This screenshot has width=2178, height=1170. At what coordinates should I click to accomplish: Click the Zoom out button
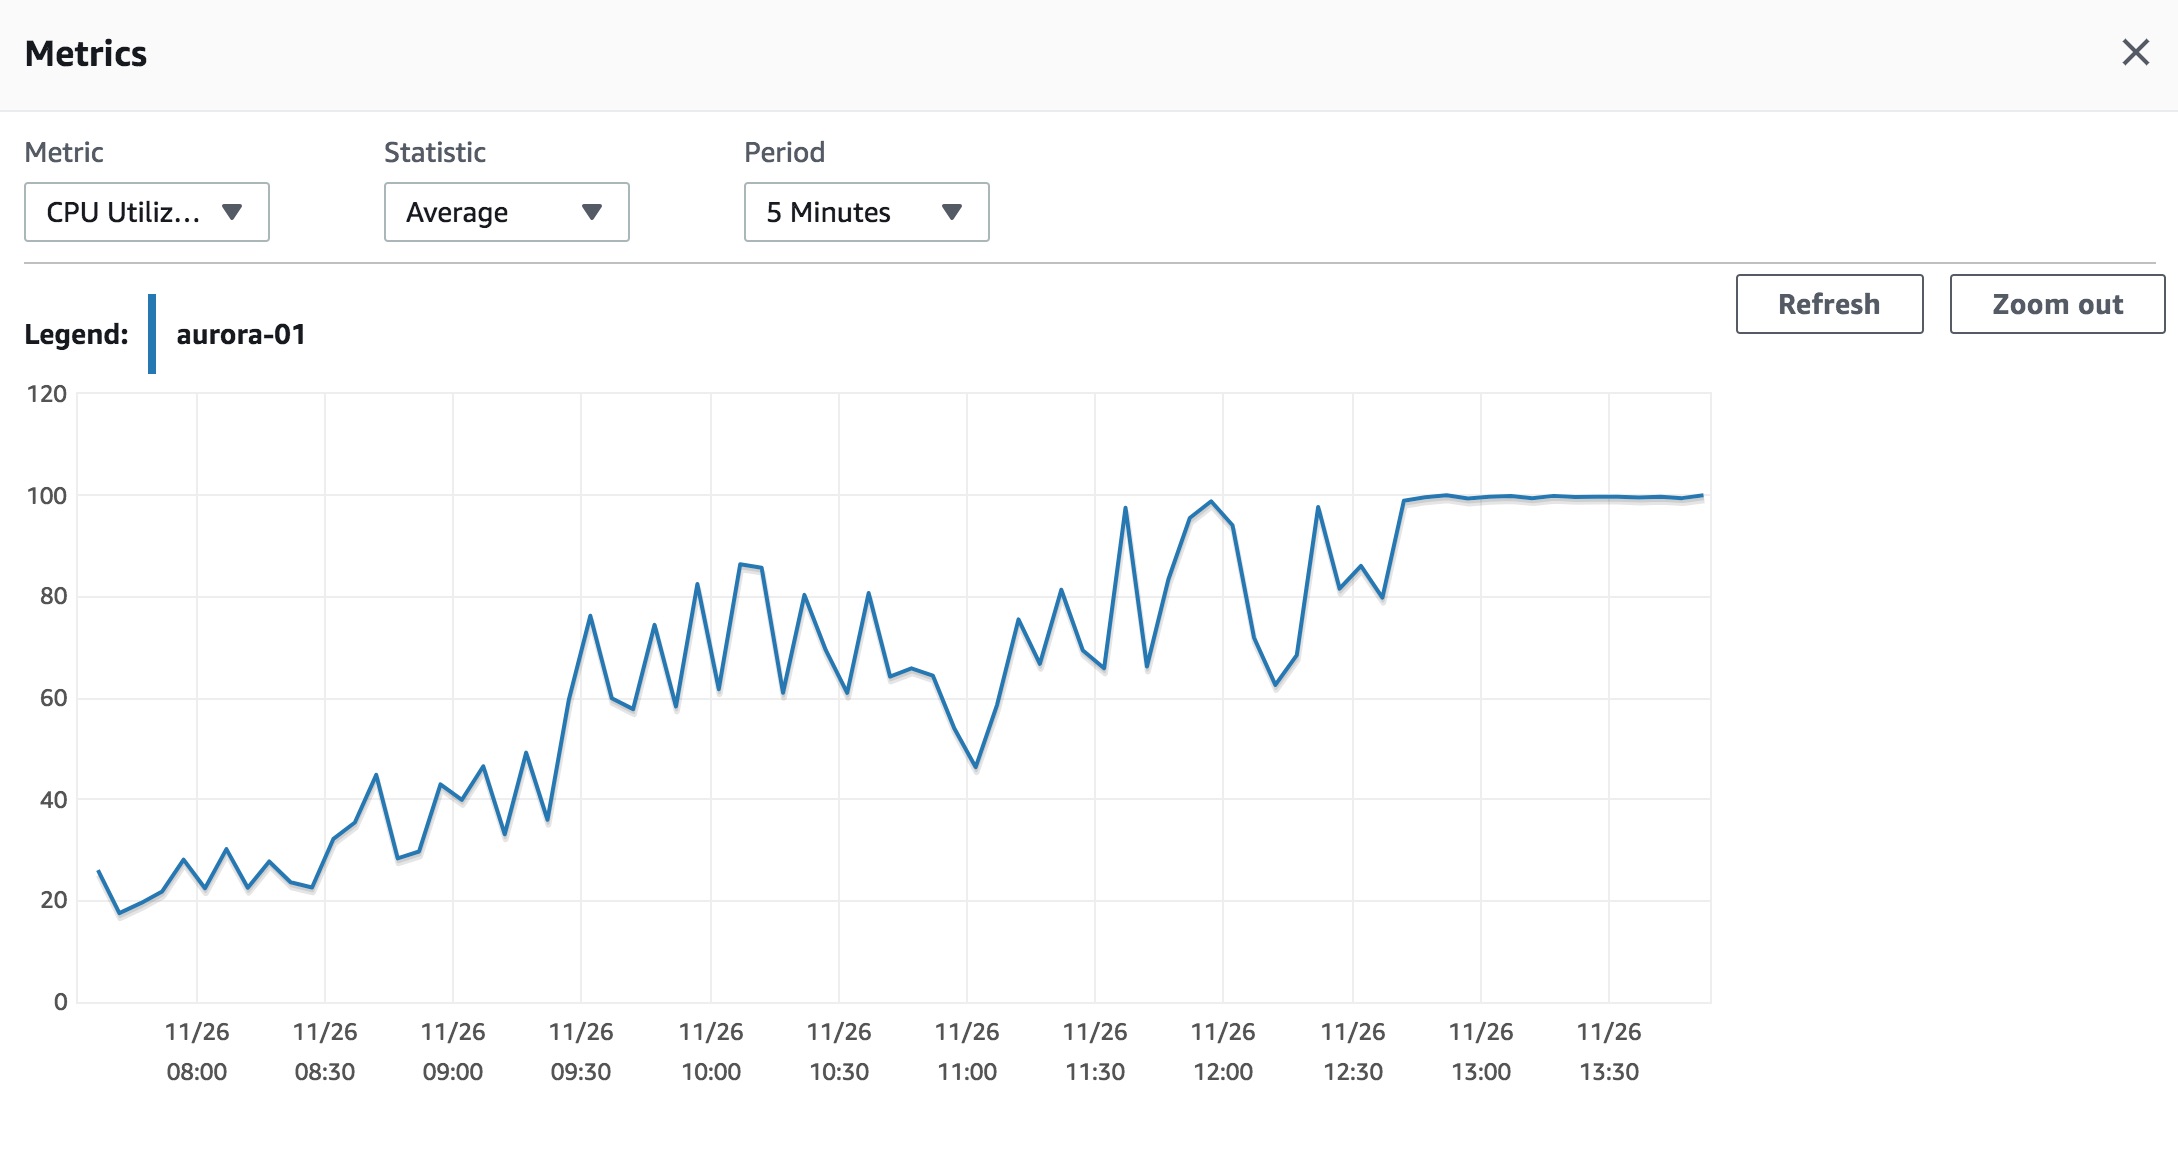[x=2057, y=304]
